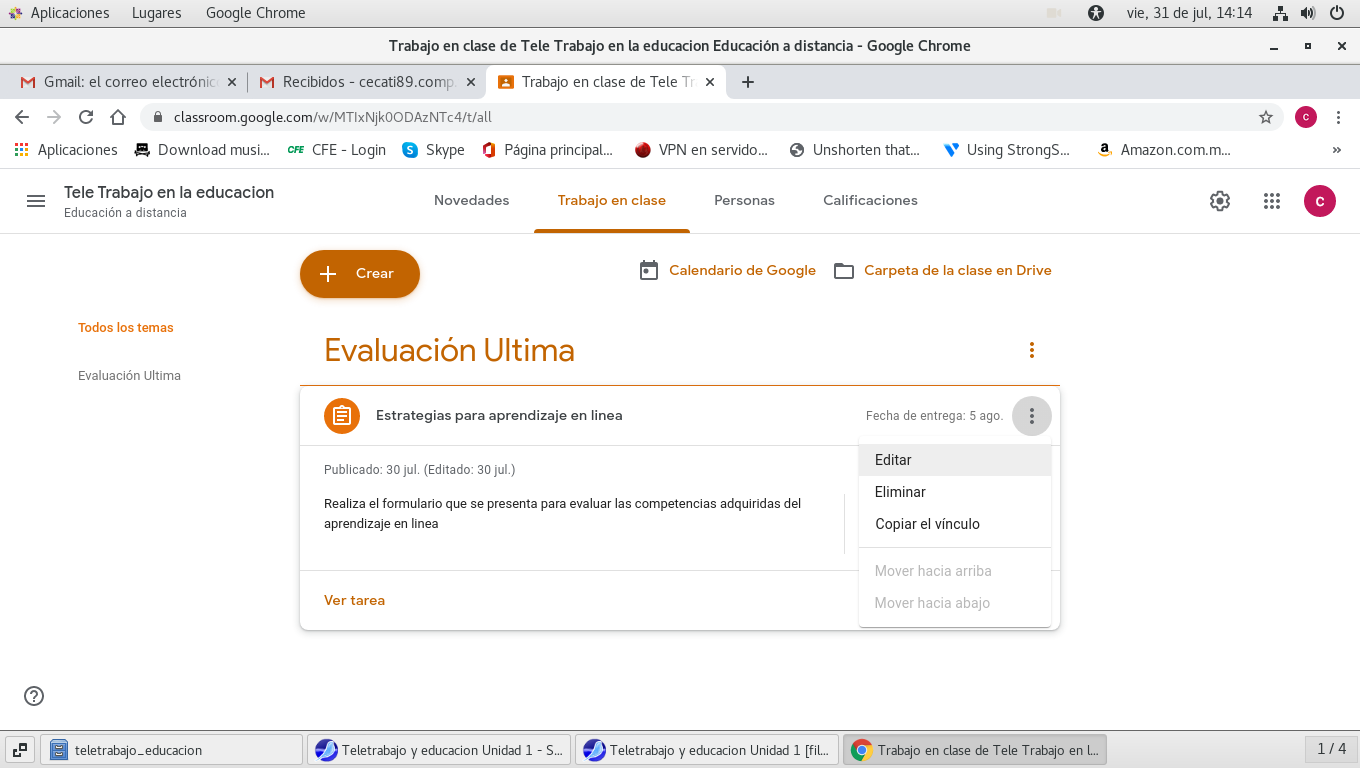Image resolution: width=1360 pixels, height=768 pixels.
Task: Bookmark this page with the star icon
Action: point(1265,117)
